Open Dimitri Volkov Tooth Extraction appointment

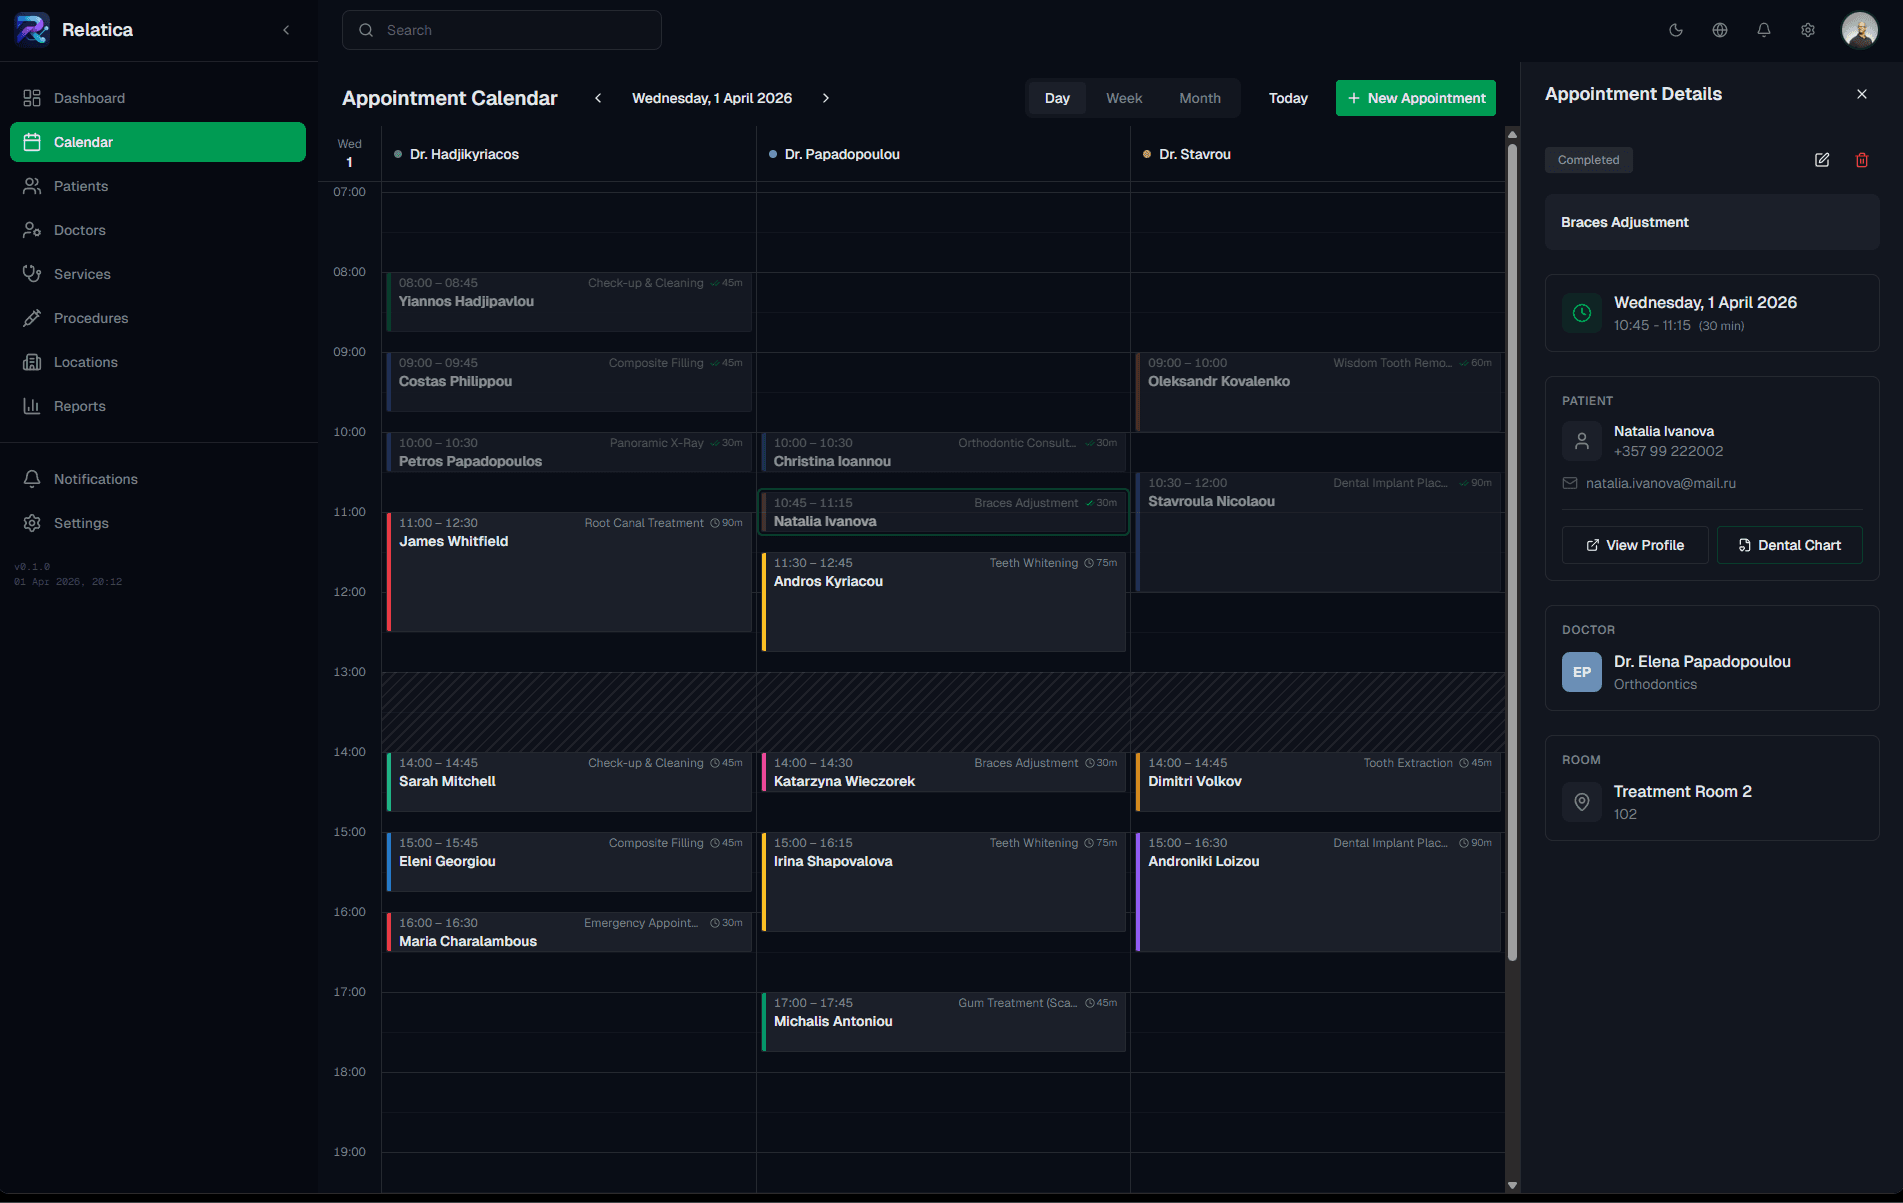click(x=1318, y=782)
